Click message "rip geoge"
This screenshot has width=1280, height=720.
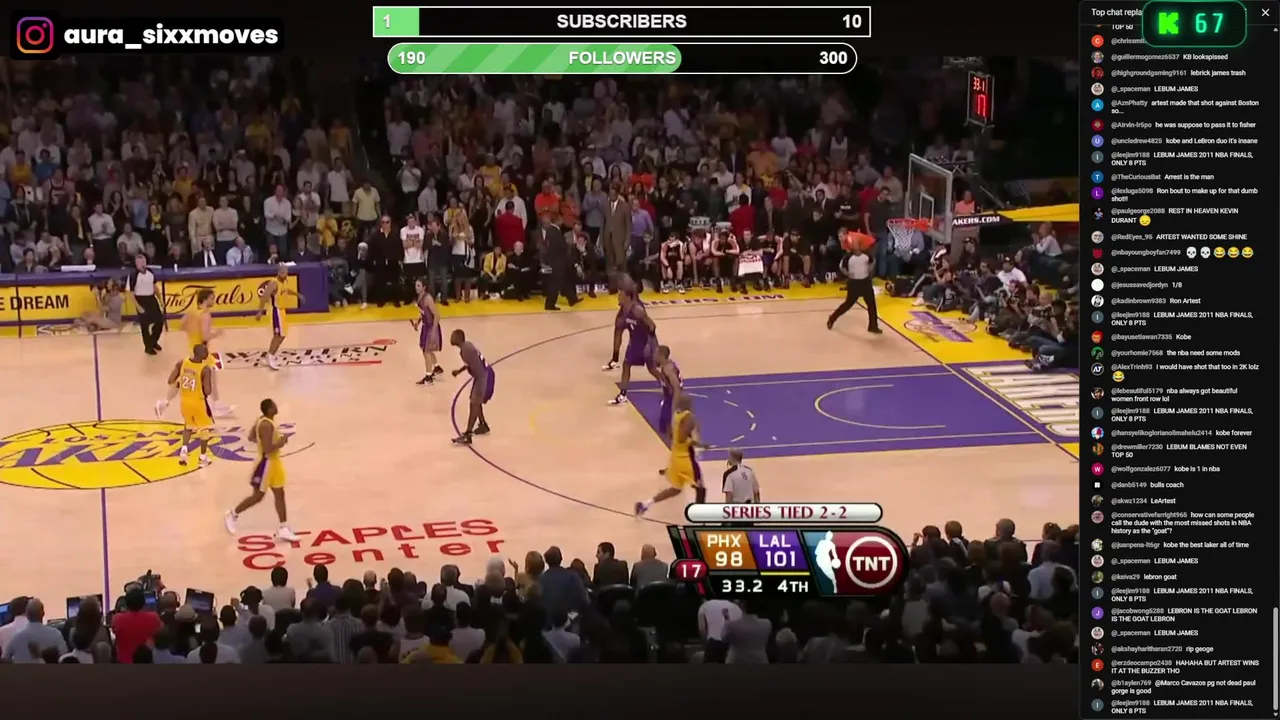click(x=1199, y=649)
